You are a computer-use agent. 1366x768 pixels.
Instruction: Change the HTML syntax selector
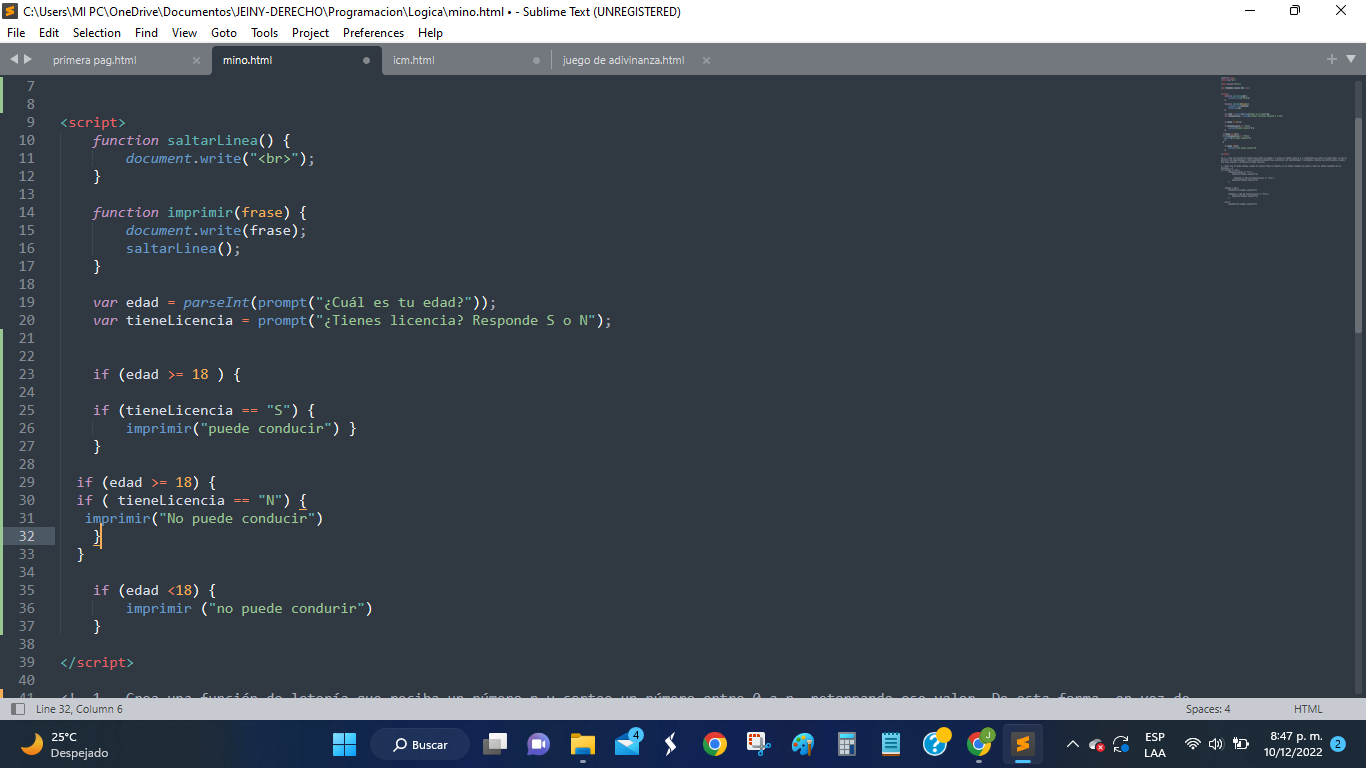click(x=1308, y=709)
